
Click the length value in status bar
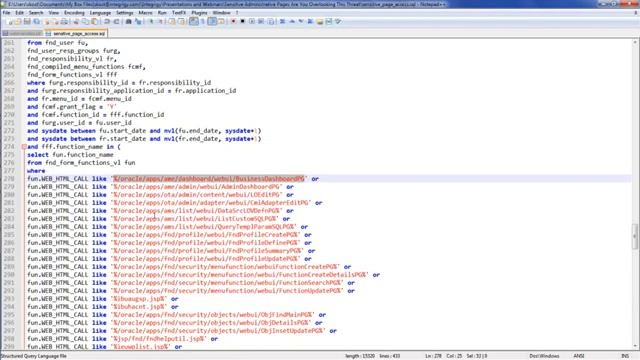pos(360,356)
